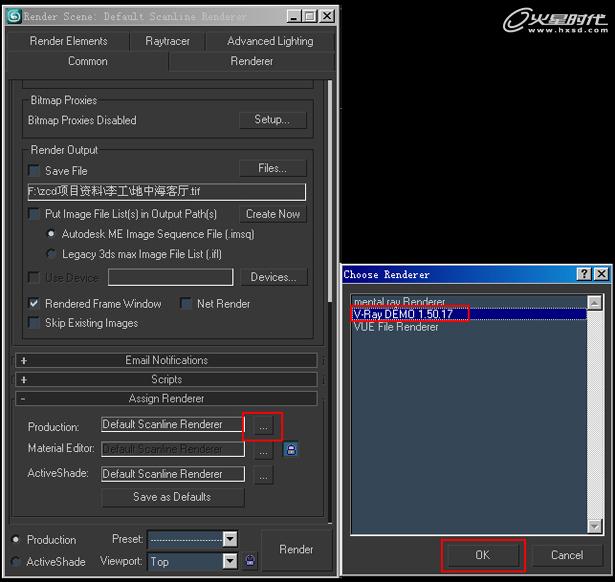Expand the Email Notifications rollout

pos(166,360)
